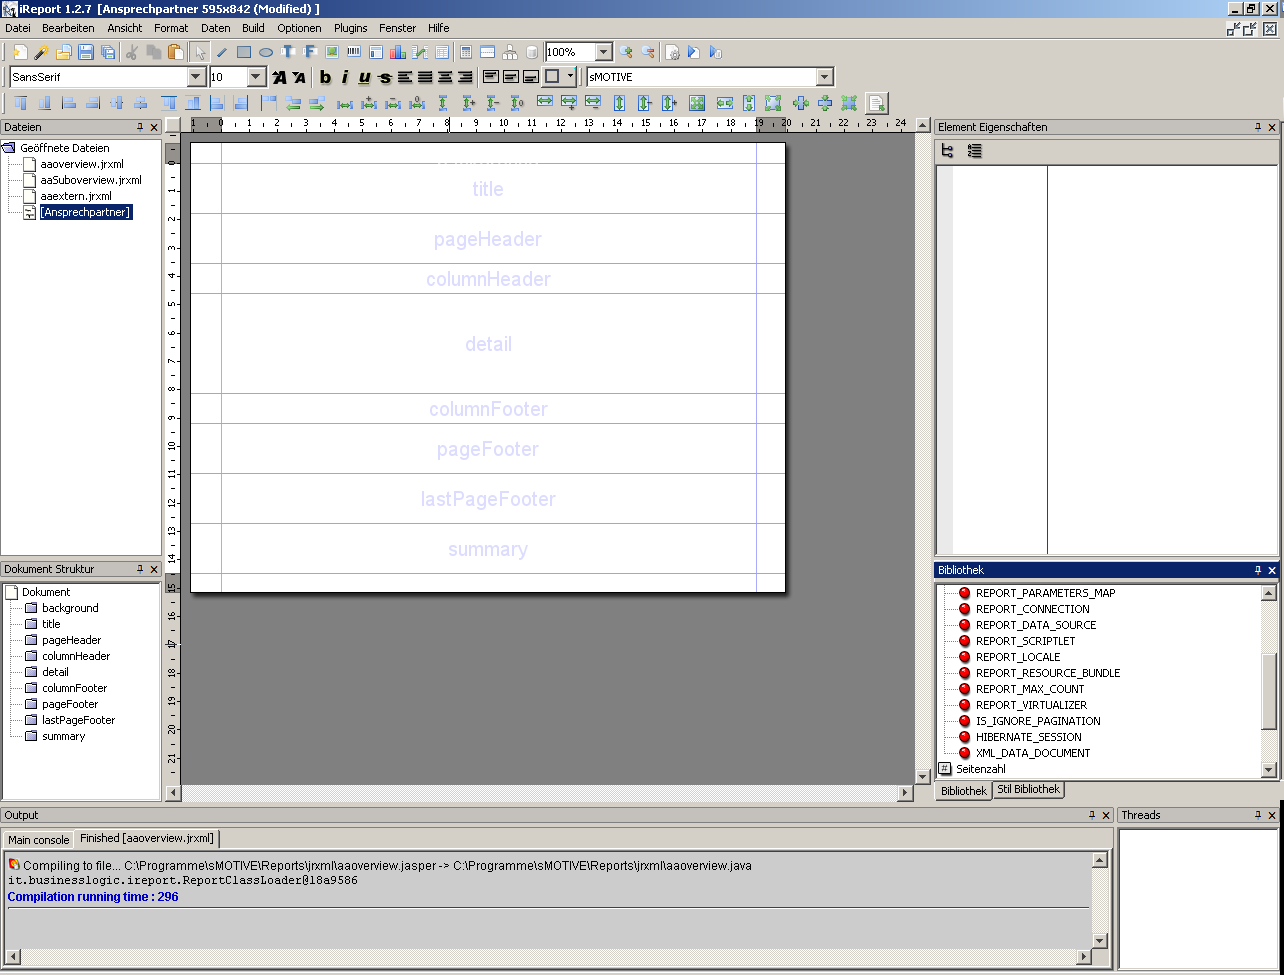This screenshot has width=1284, height=975.
Task: Click the Save All icon
Action: (x=108, y=52)
